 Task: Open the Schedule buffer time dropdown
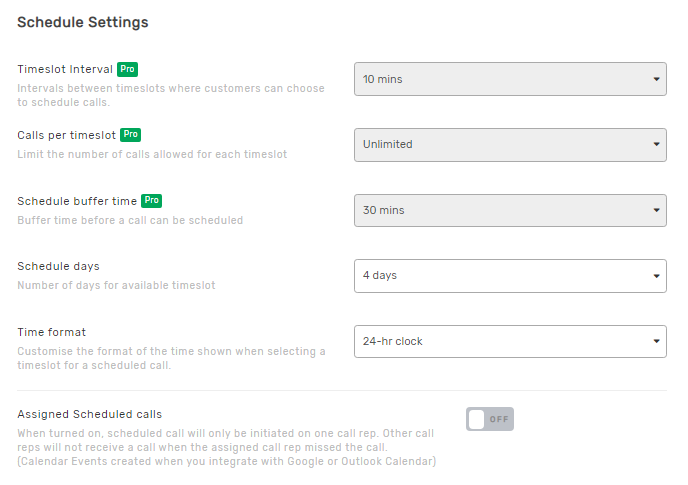pyautogui.click(x=510, y=210)
